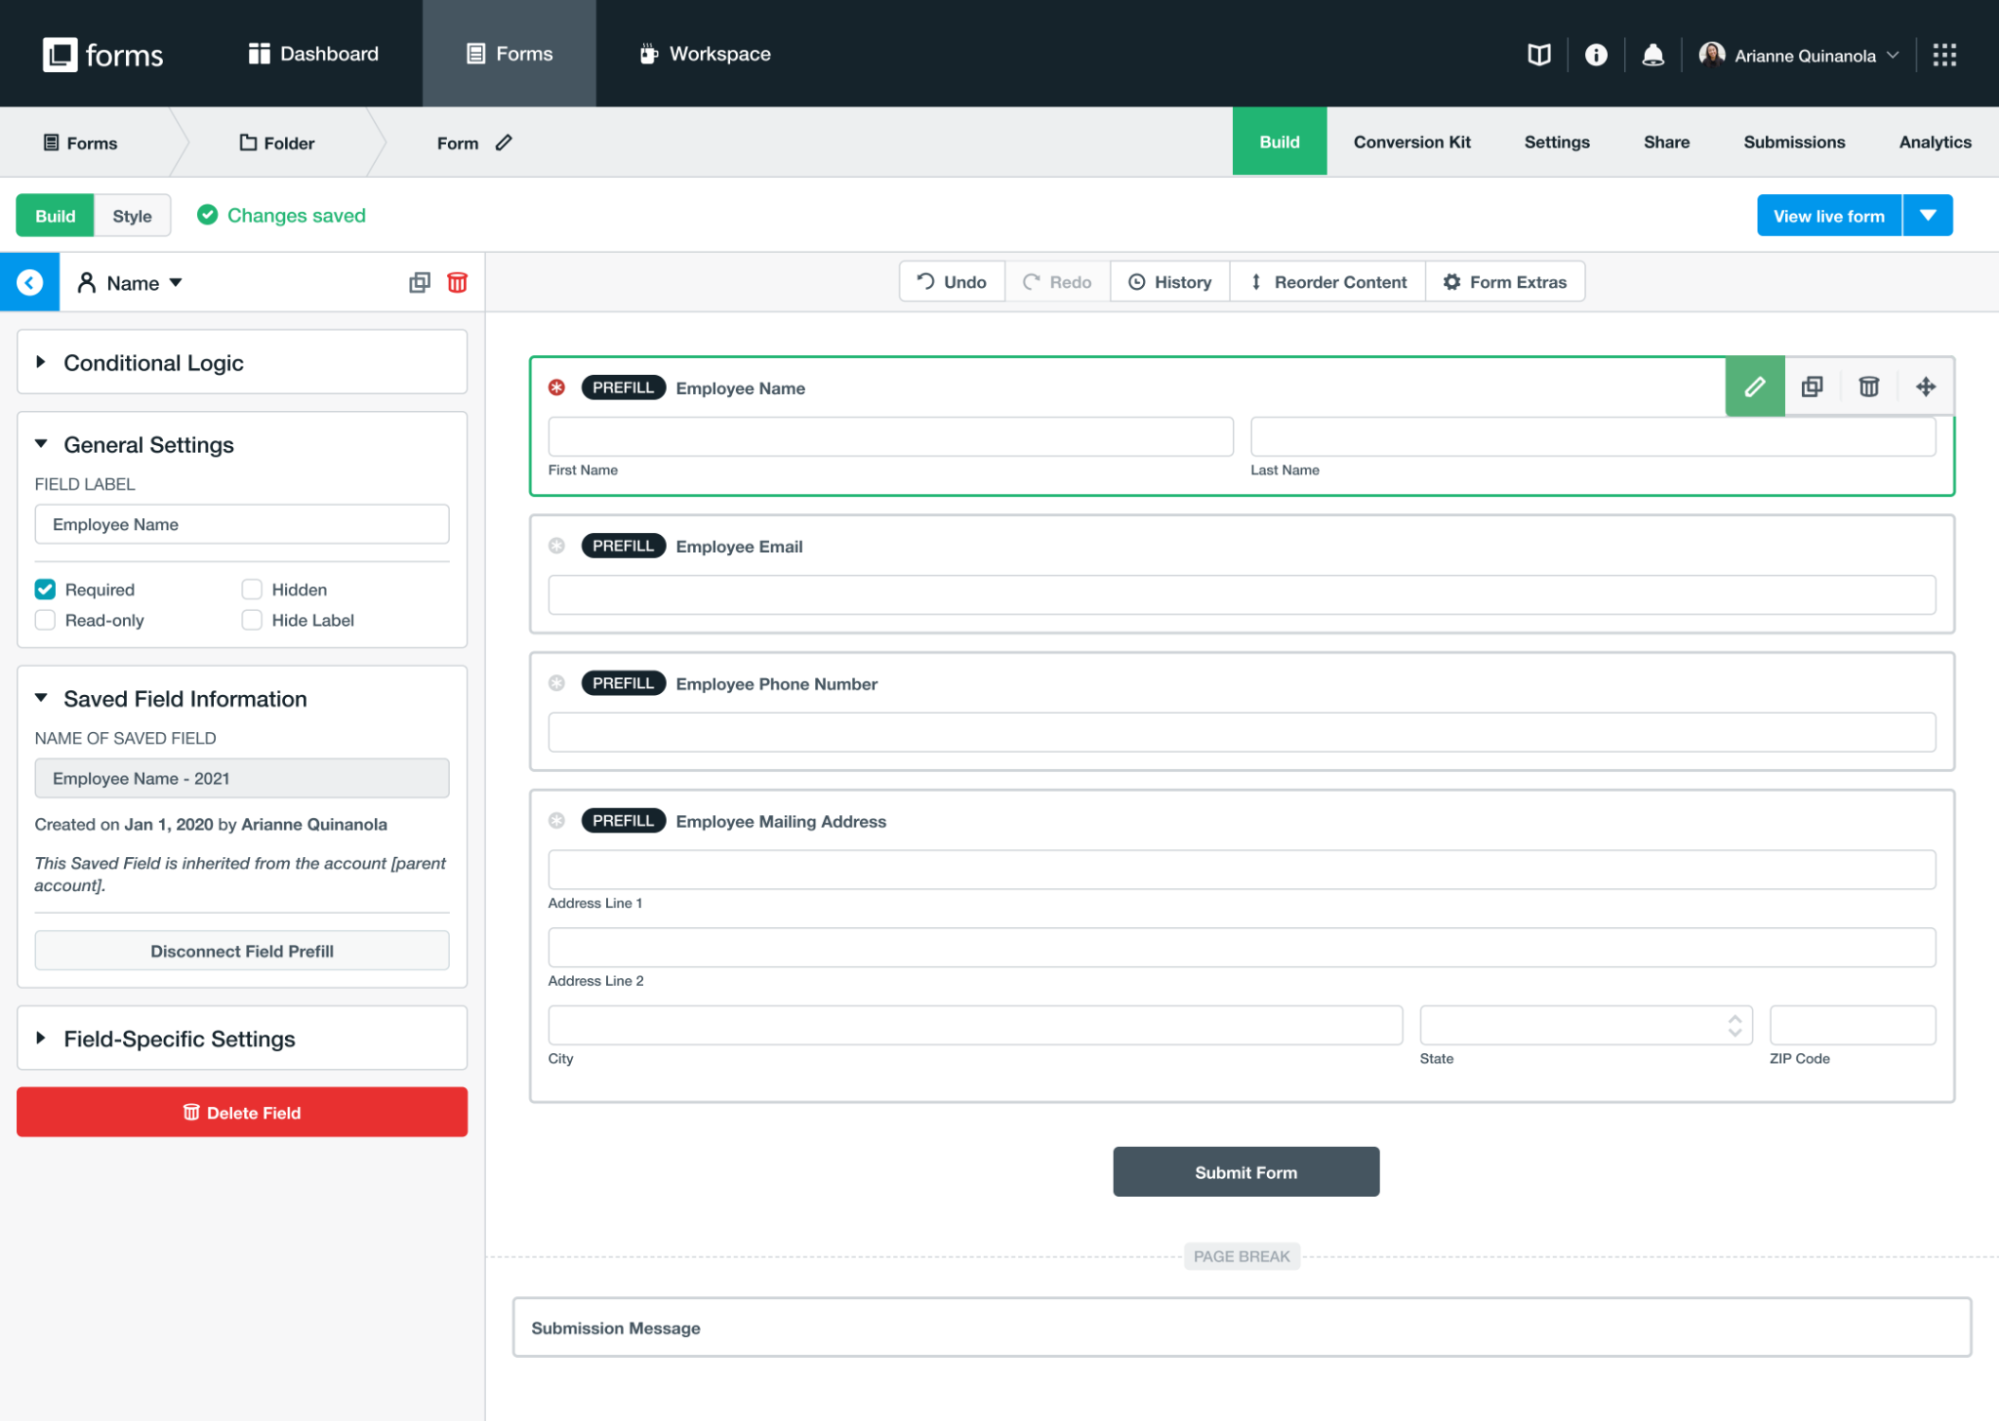Click the red Delete Field button
The image size is (1999, 1422).
pyautogui.click(x=242, y=1112)
